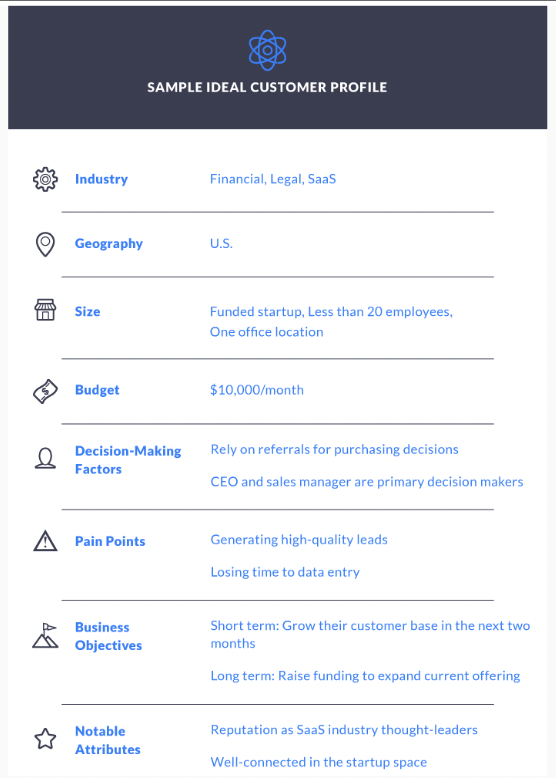Click Rely on referrals for purchasing decisions

tap(334, 450)
